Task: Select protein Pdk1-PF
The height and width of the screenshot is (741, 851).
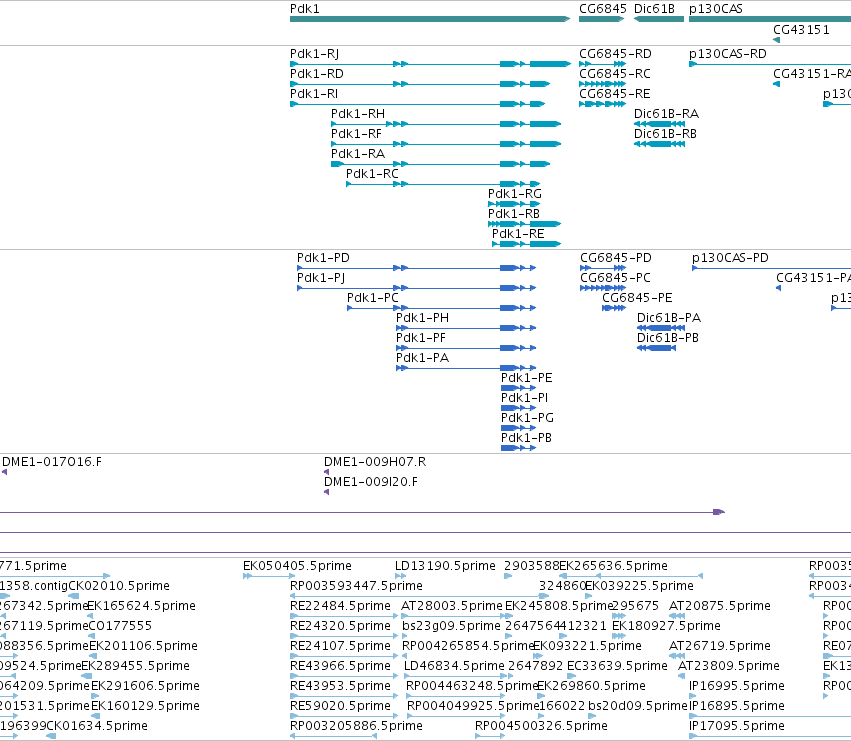Action: pyautogui.click(x=466, y=349)
